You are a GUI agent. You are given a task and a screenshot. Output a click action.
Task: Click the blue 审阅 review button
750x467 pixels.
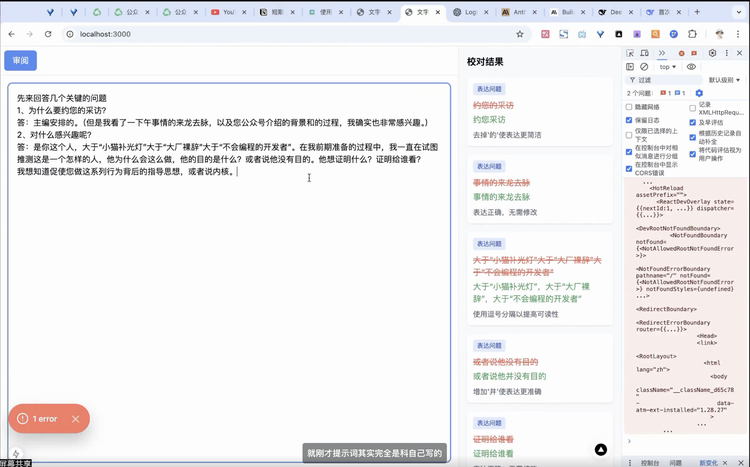19,61
